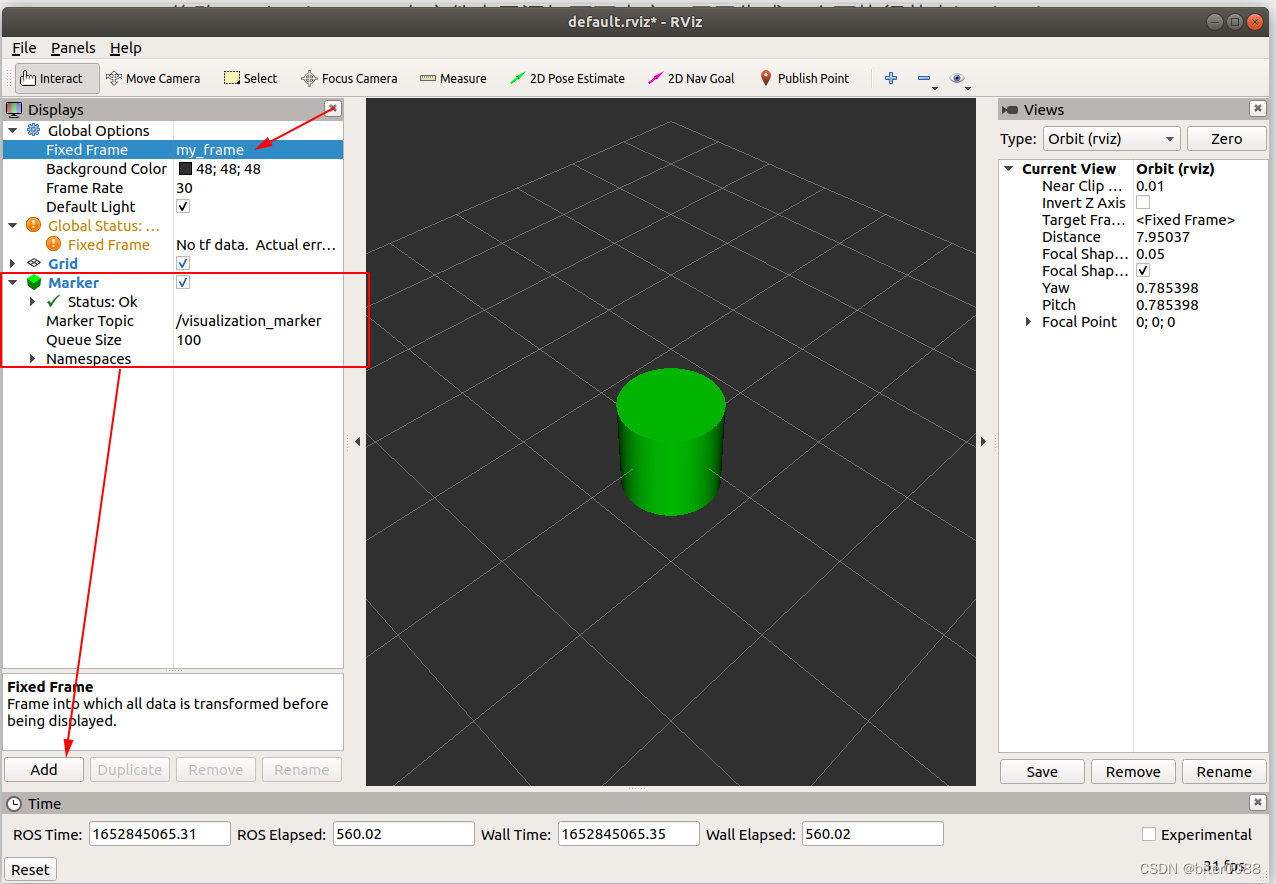Open the eye view options icon
The width and height of the screenshot is (1276, 884).
coord(957,78)
